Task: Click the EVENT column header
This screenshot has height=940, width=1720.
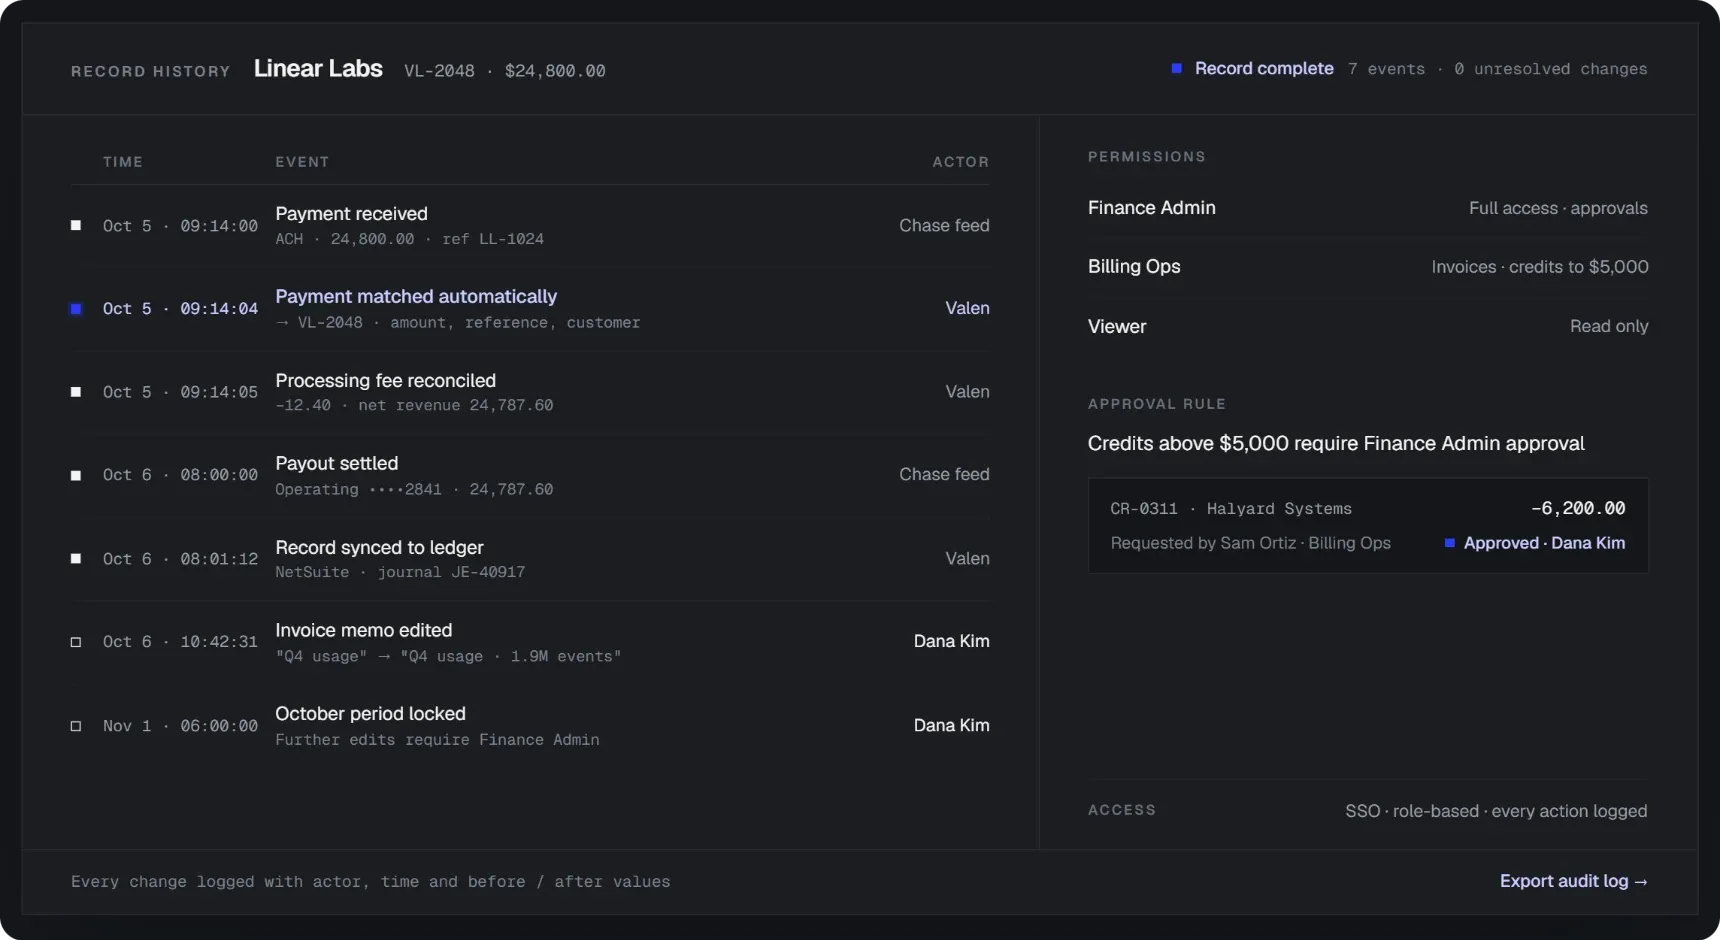Action: (x=302, y=162)
